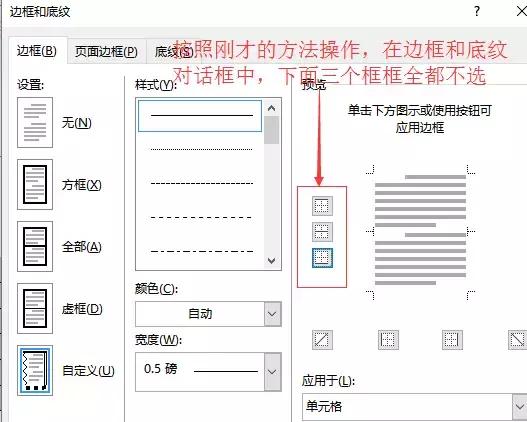The height and width of the screenshot is (422, 527).
Task: Click the 宽度(W) label
Action: 158,340
